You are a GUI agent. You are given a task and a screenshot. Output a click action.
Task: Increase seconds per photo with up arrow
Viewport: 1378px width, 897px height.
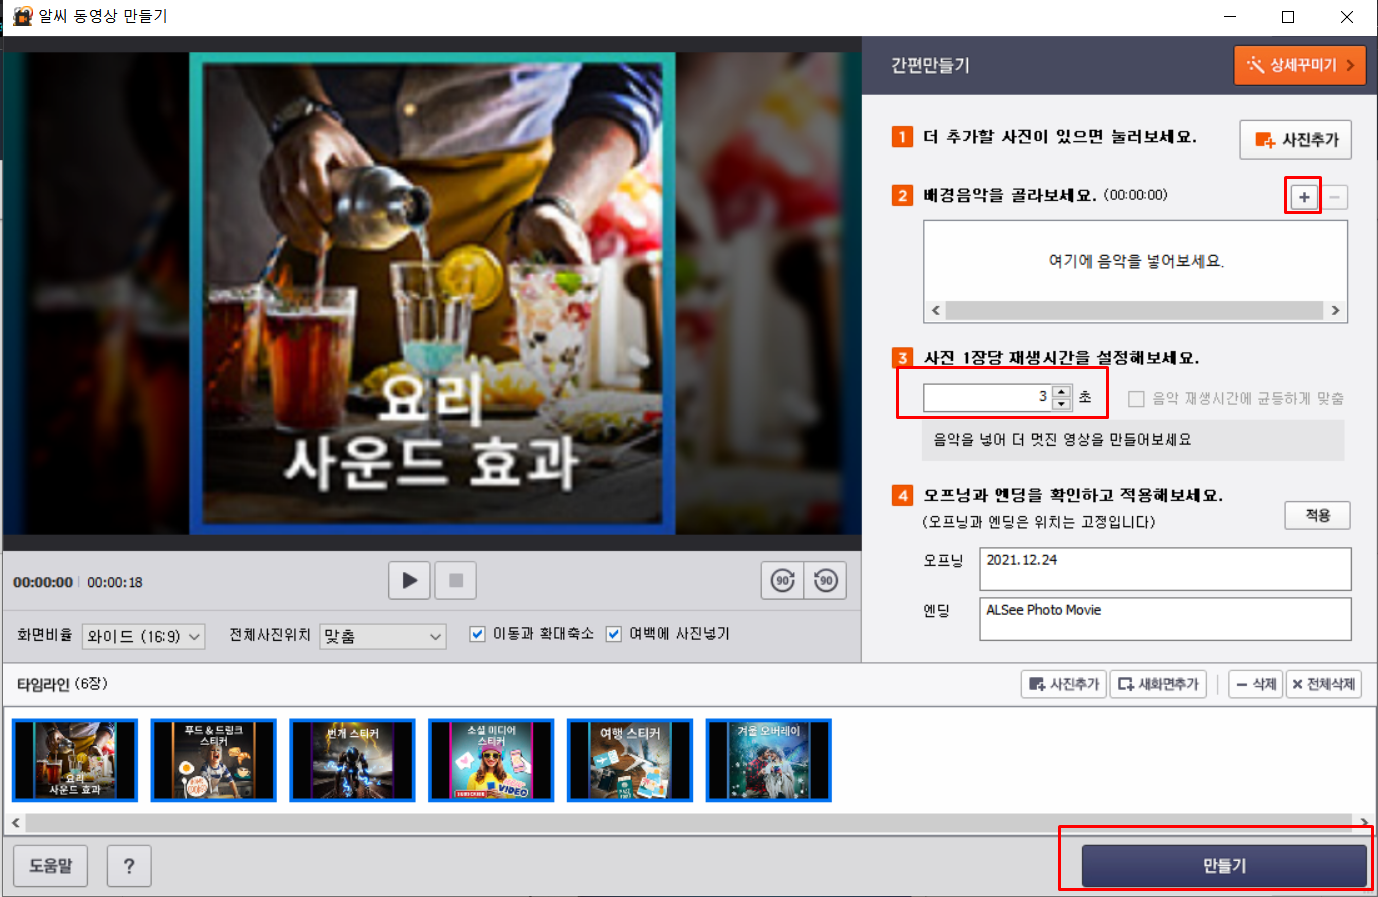point(1062,391)
